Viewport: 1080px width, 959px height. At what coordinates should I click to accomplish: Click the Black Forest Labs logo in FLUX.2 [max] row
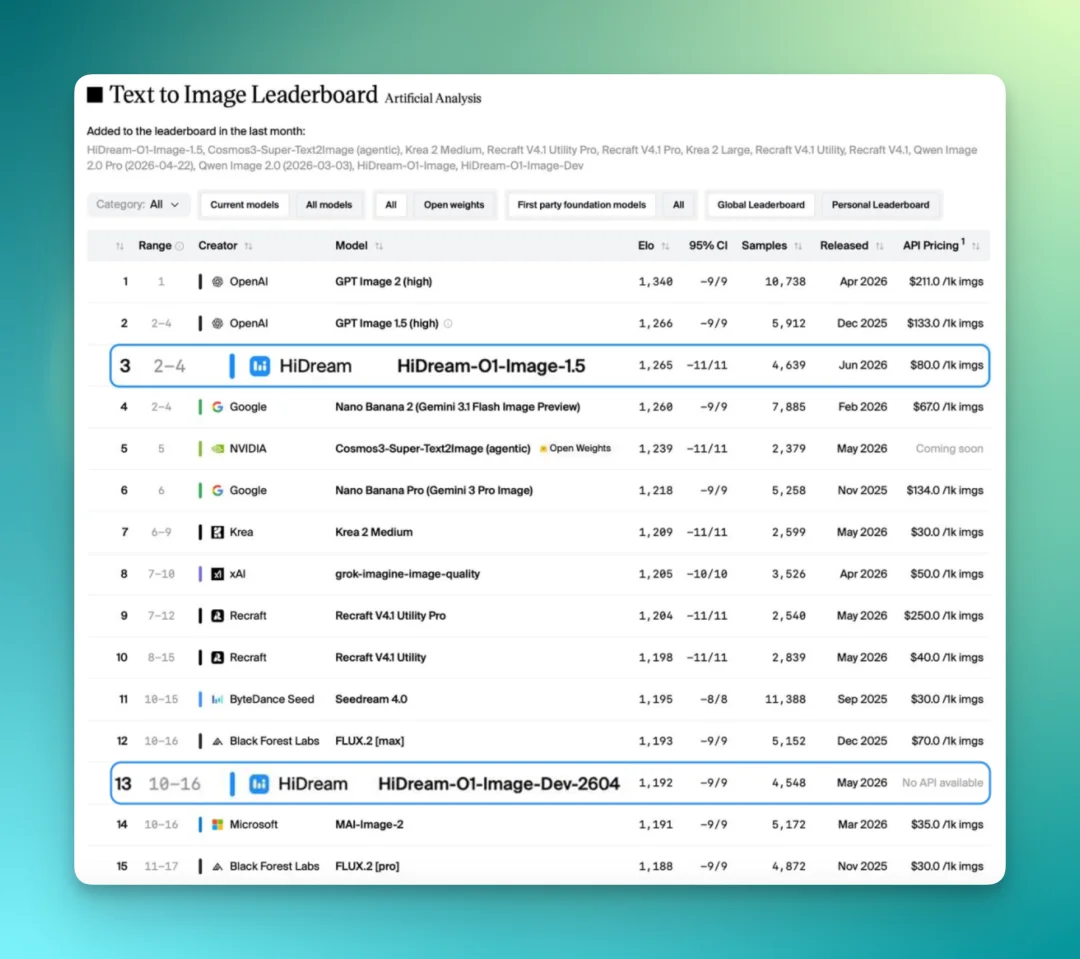coord(218,741)
